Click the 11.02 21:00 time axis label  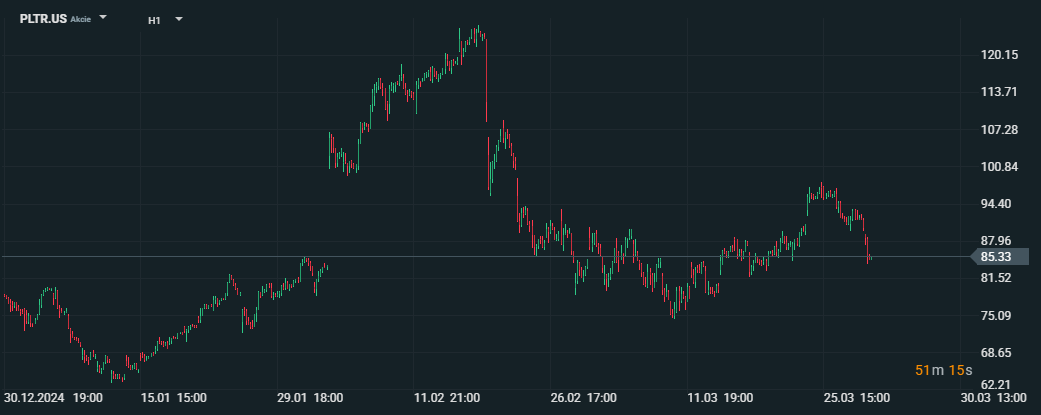[x=447, y=398]
